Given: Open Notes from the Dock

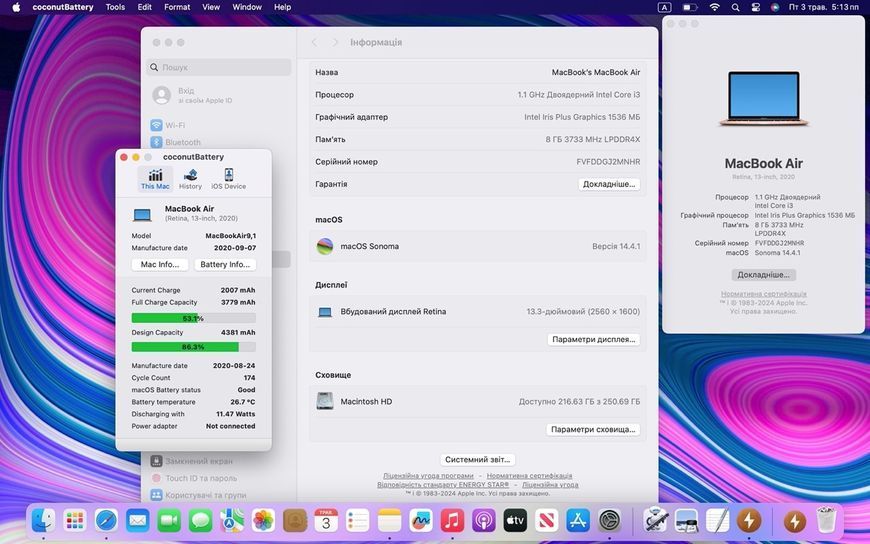Looking at the screenshot, I should pos(389,521).
